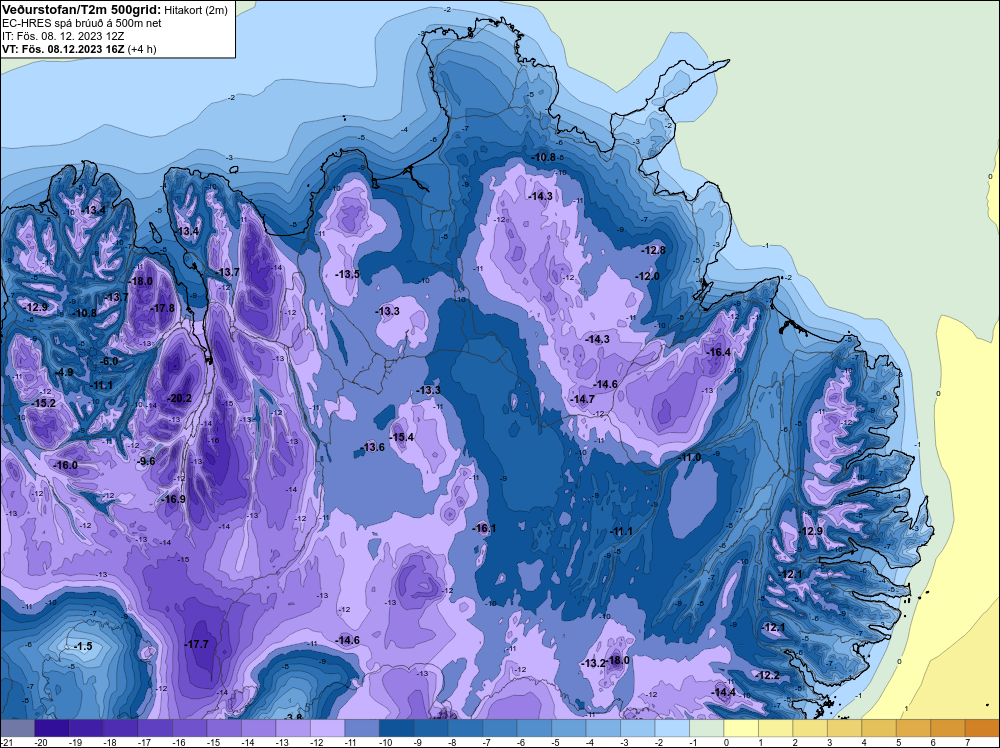
Task: Select the -15.2 temperature value
Action: click(43, 403)
